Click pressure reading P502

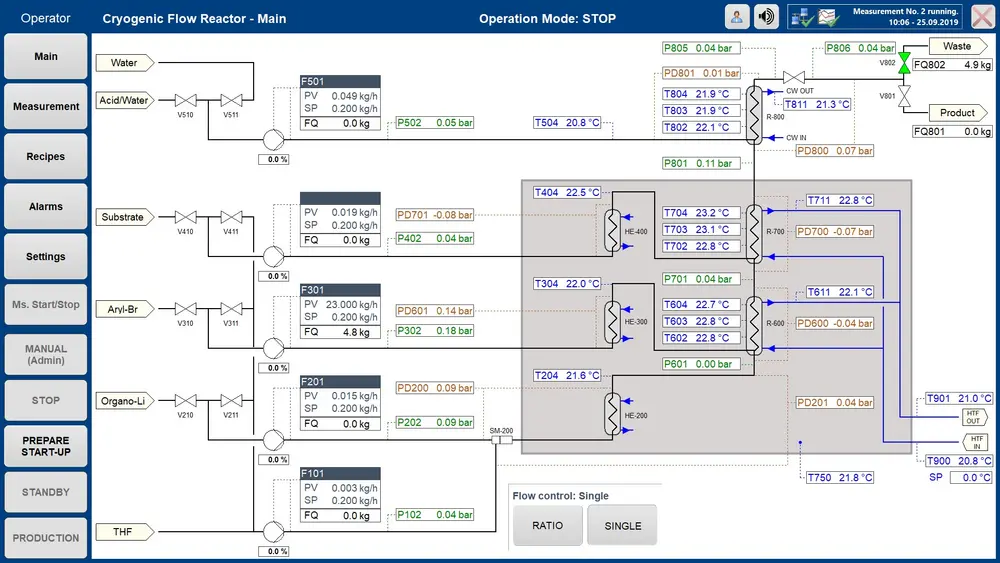click(x=435, y=122)
